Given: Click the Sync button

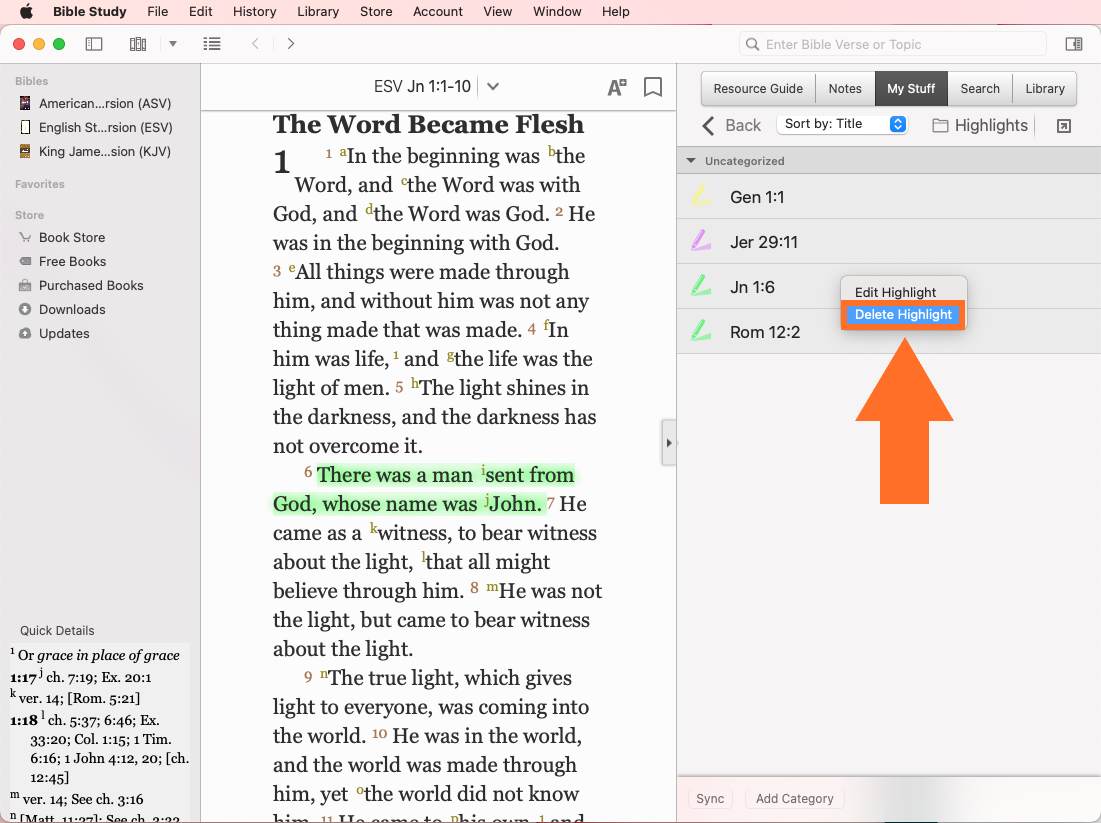Looking at the screenshot, I should point(710,799).
